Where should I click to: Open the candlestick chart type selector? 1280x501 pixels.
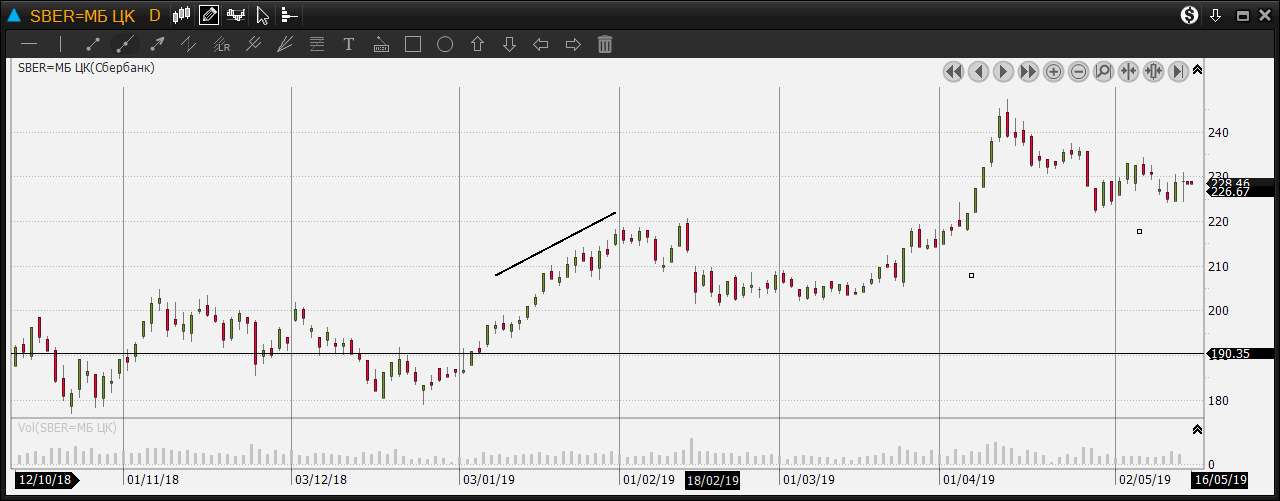(x=181, y=15)
